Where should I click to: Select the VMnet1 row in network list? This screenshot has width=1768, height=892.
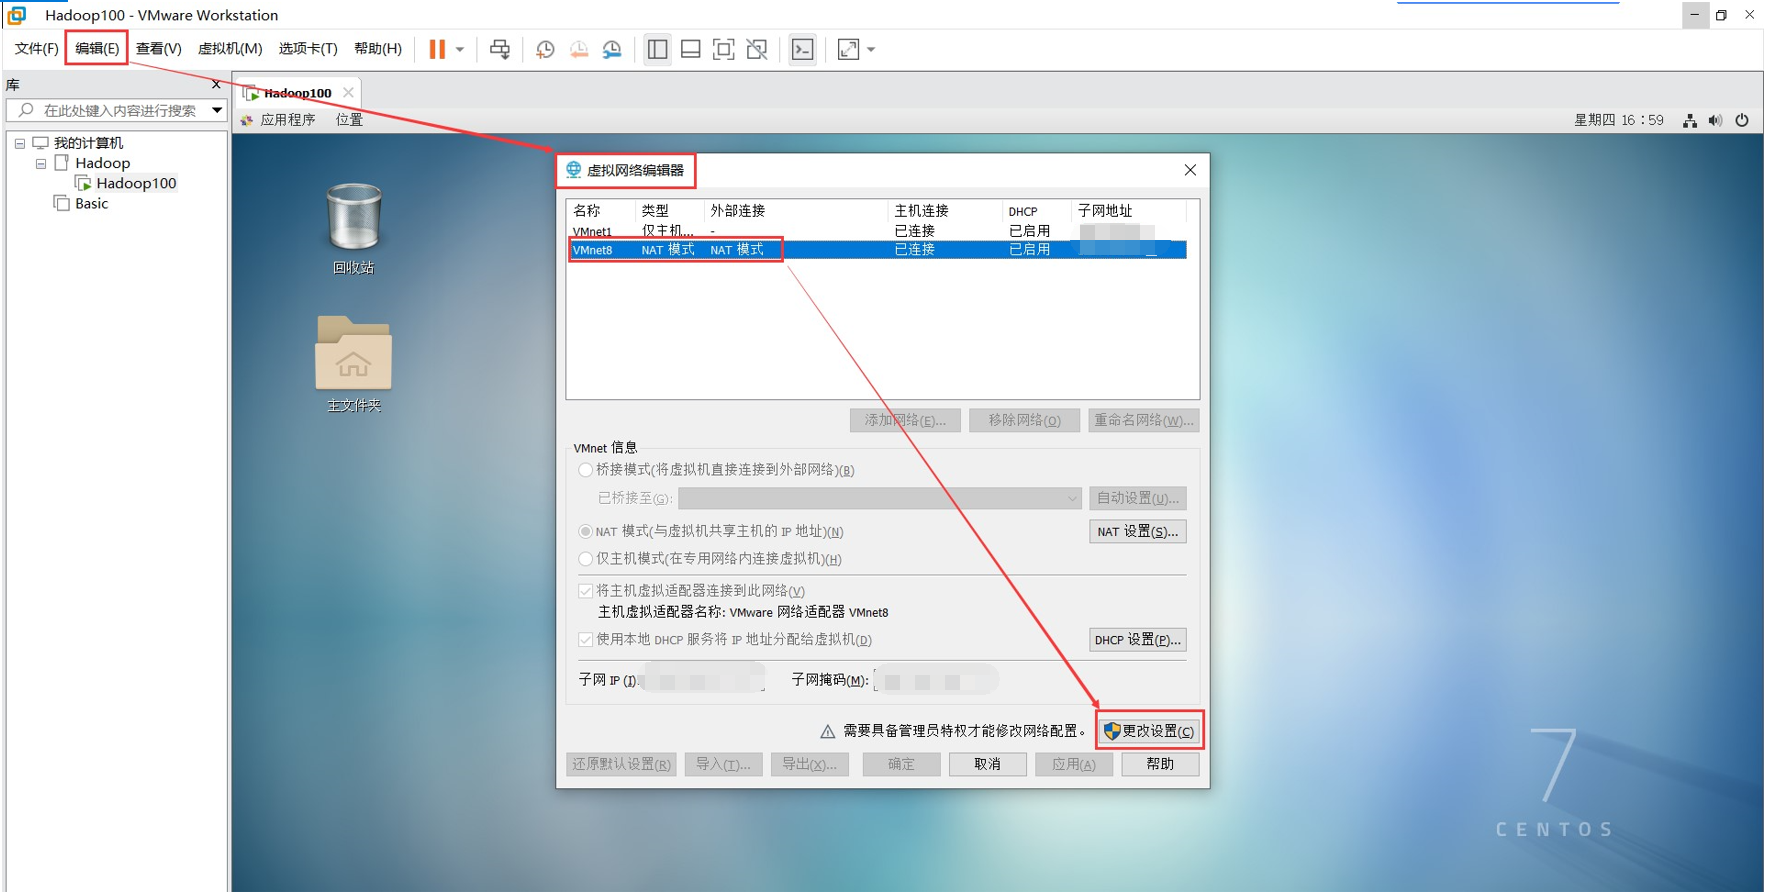click(877, 231)
